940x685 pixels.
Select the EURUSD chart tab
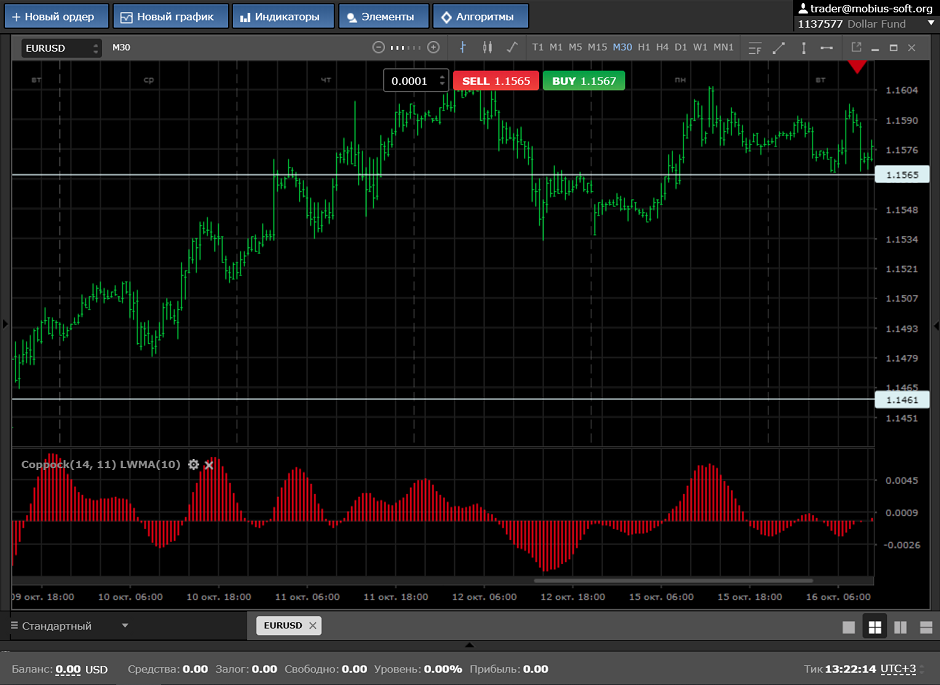click(x=282, y=625)
